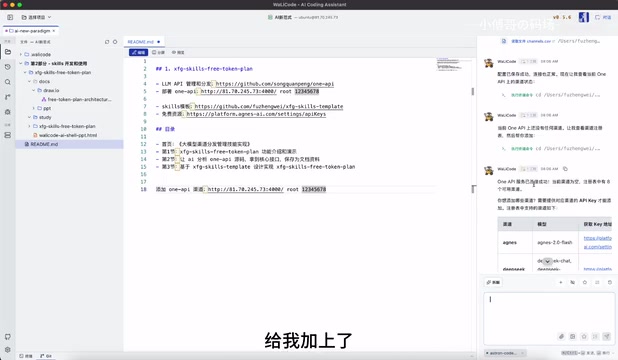
Task: Open the chat bubble icon at sidebar bottom
Action: tap(8, 337)
